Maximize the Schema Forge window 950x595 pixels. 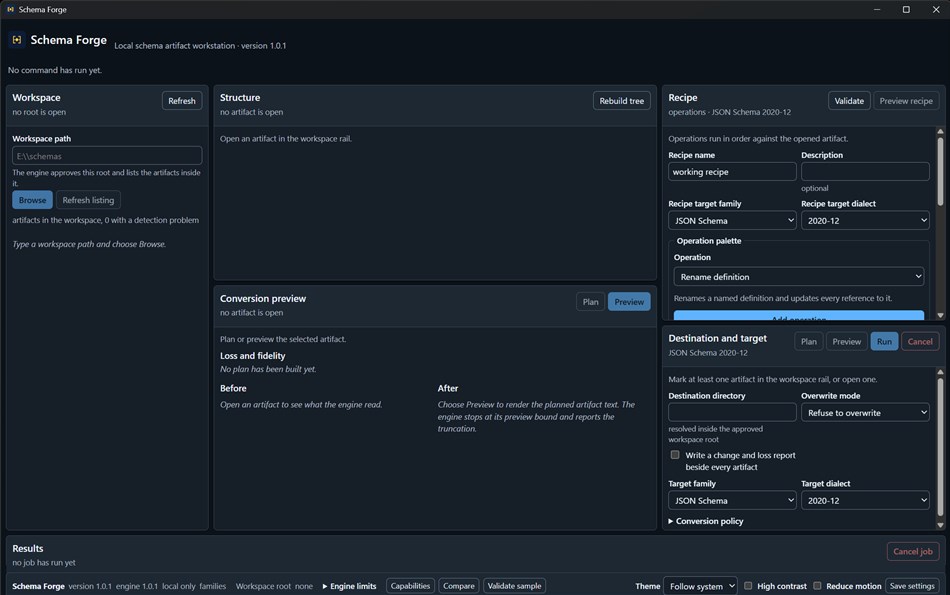[906, 9]
